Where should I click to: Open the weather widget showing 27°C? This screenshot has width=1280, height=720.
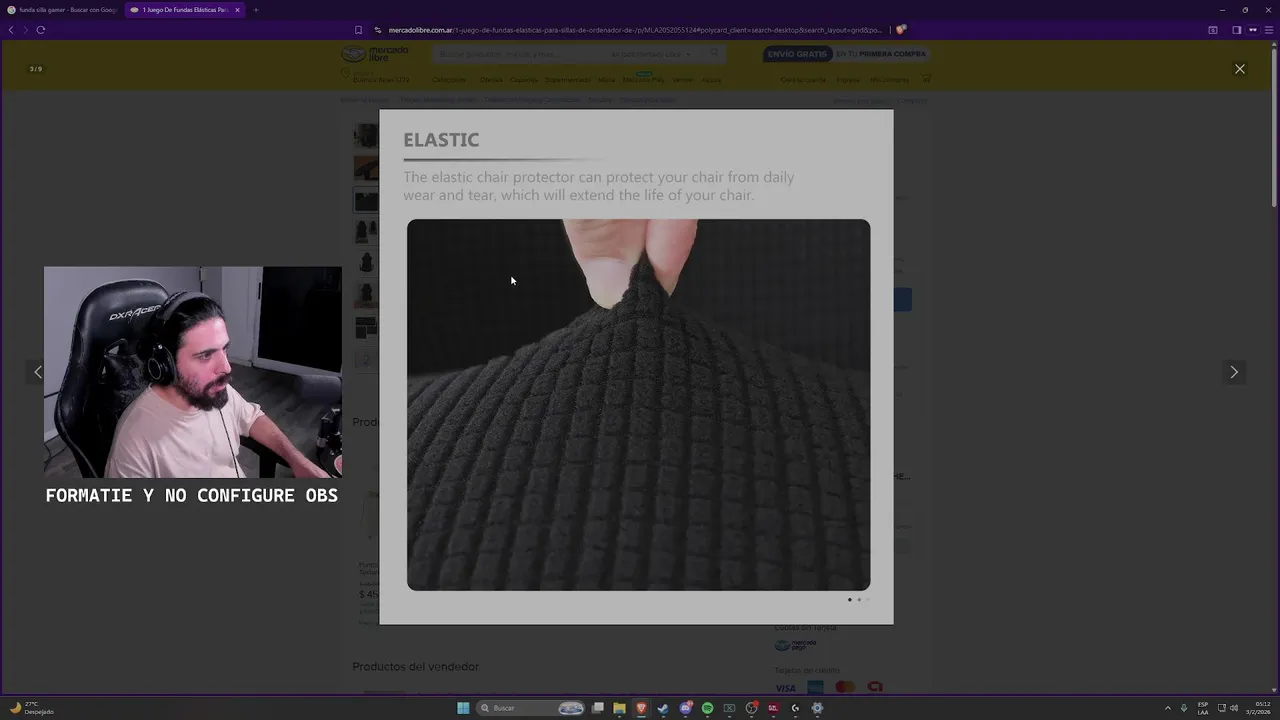click(x=30, y=708)
